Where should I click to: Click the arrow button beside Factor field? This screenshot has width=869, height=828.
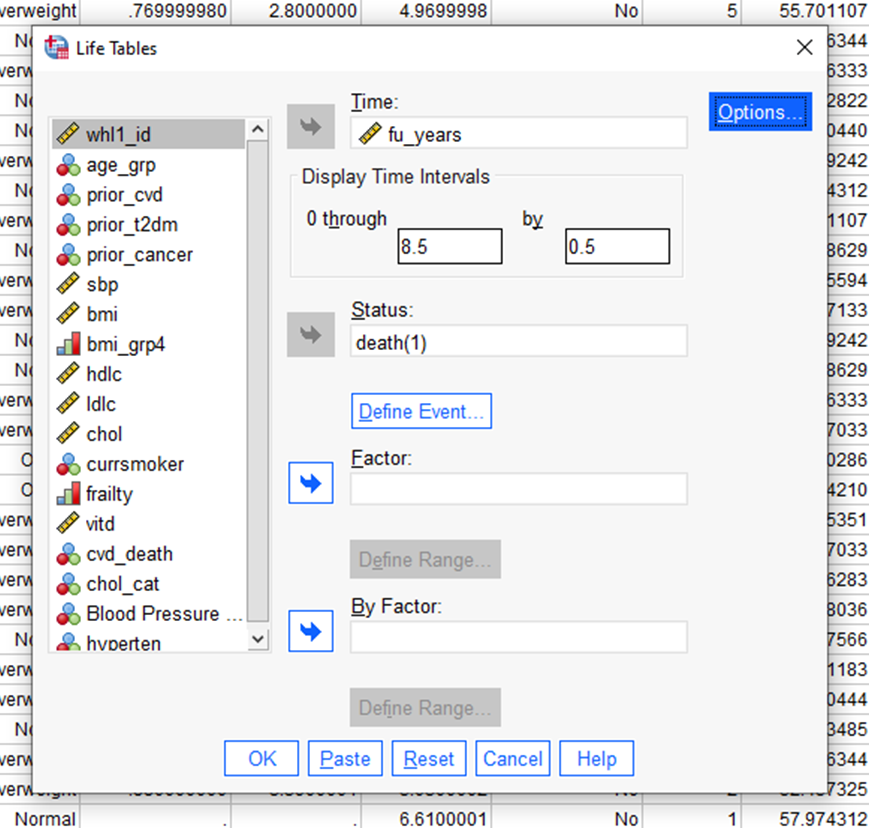coord(310,483)
